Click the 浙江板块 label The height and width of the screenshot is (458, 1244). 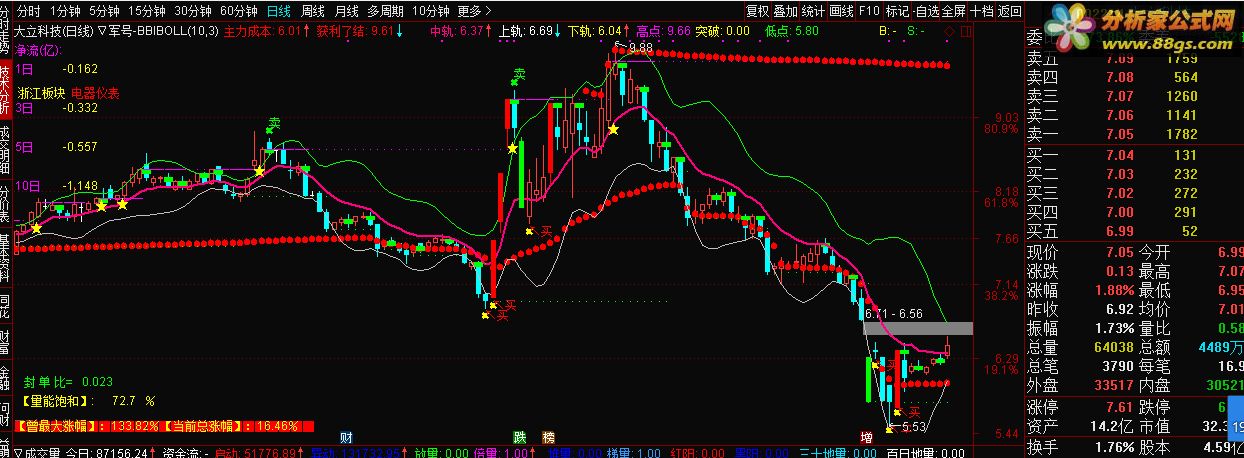39,93
